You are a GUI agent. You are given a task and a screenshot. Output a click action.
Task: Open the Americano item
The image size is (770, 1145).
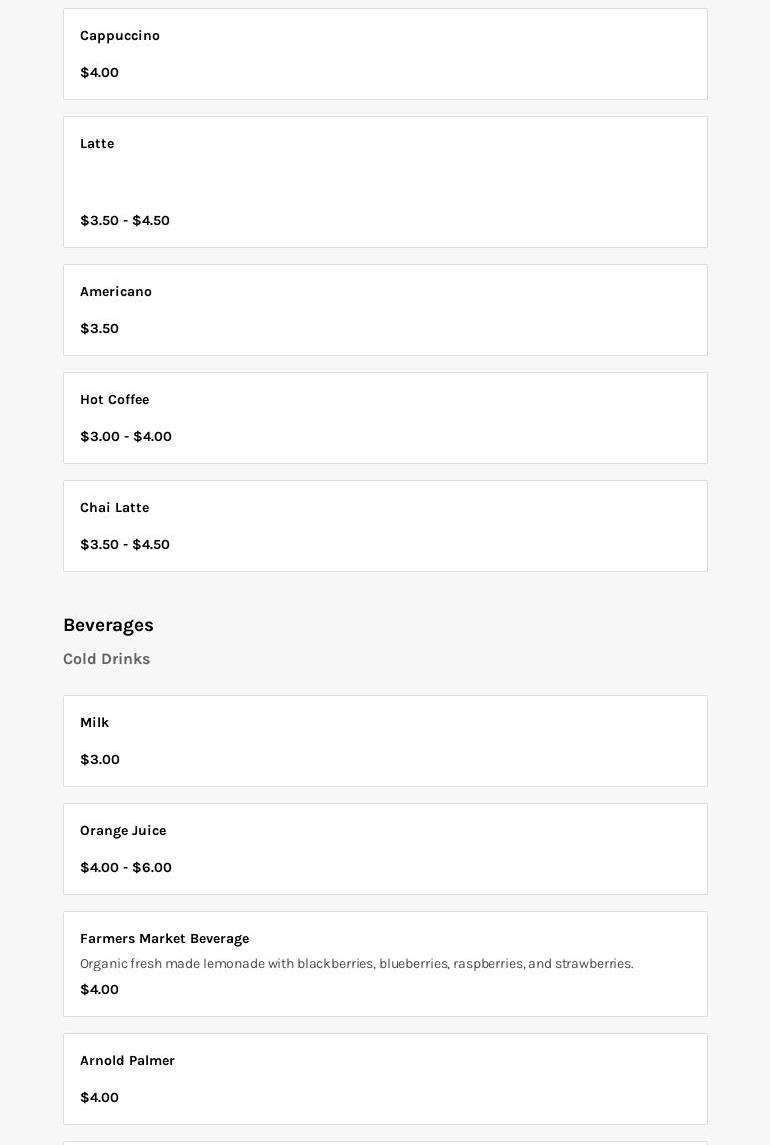(116, 292)
